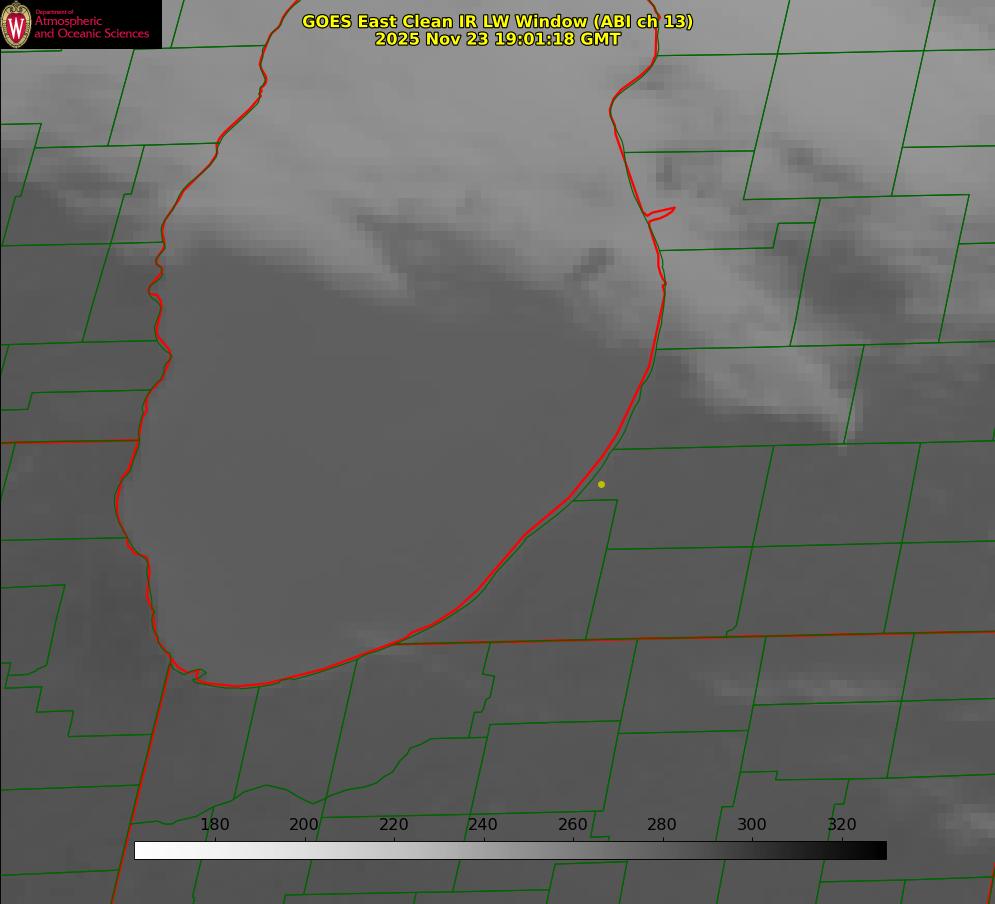Screen dimensions: 995x904
Task: Click the 260 colorbar tick label
Action: 573,824
